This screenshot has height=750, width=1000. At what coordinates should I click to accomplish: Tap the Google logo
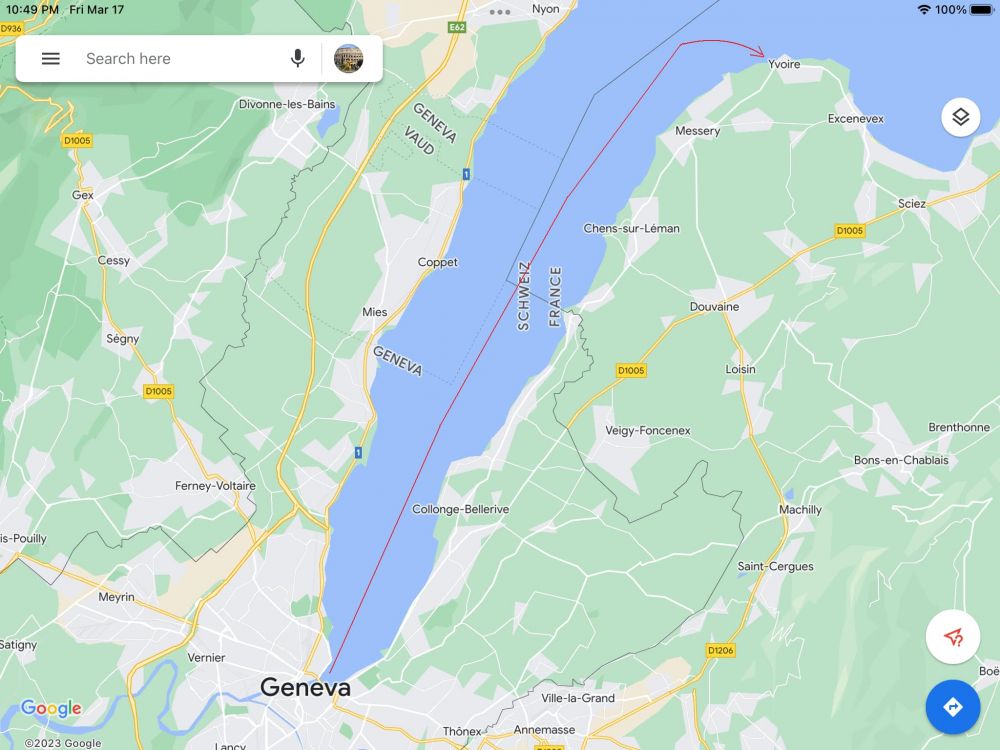pyautogui.click(x=51, y=709)
